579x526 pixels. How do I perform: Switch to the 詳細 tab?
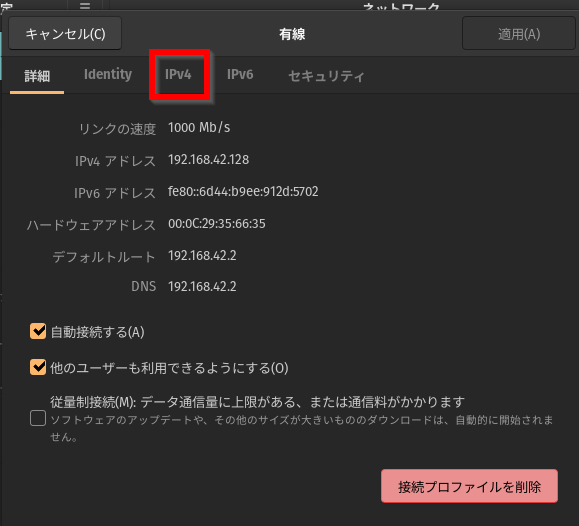37,76
